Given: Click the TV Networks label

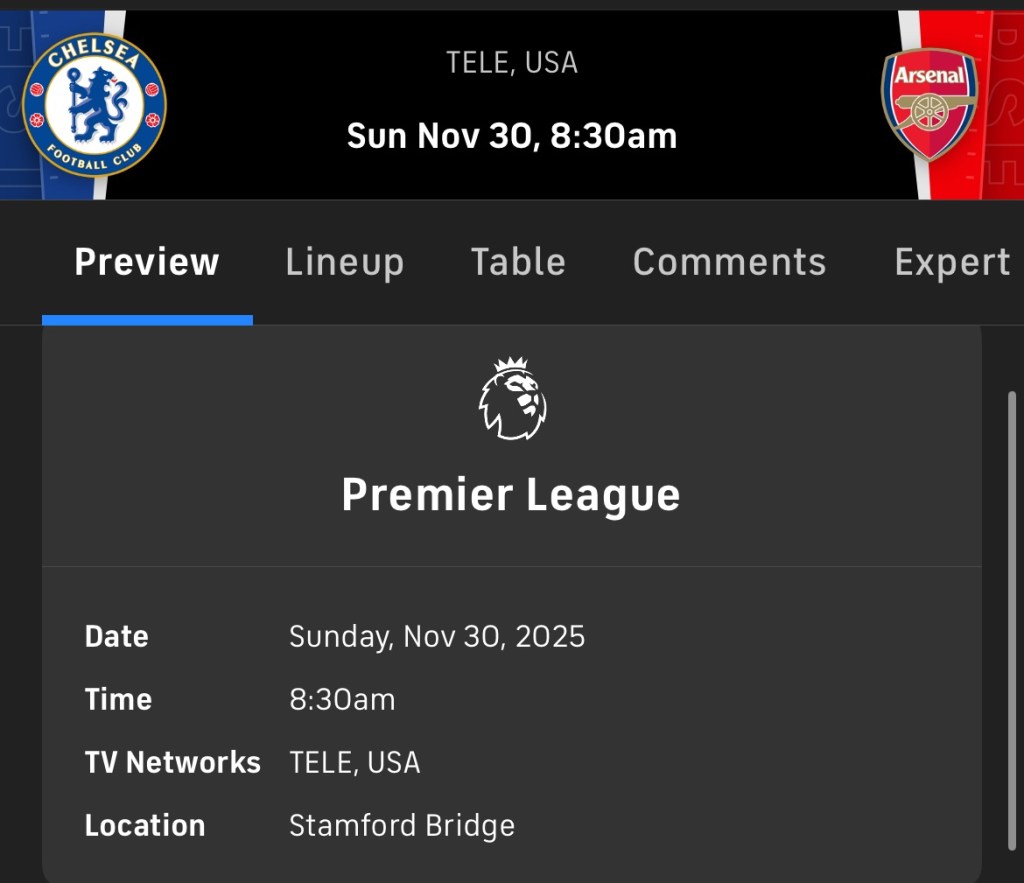Looking at the screenshot, I should [172, 763].
